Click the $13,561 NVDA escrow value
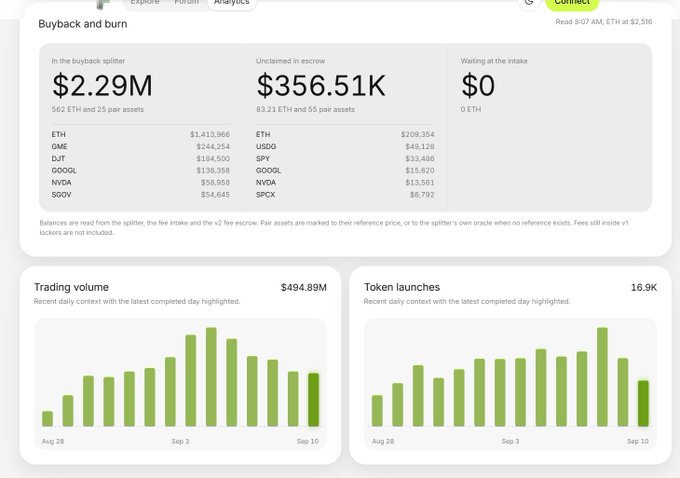 tap(420, 183)
